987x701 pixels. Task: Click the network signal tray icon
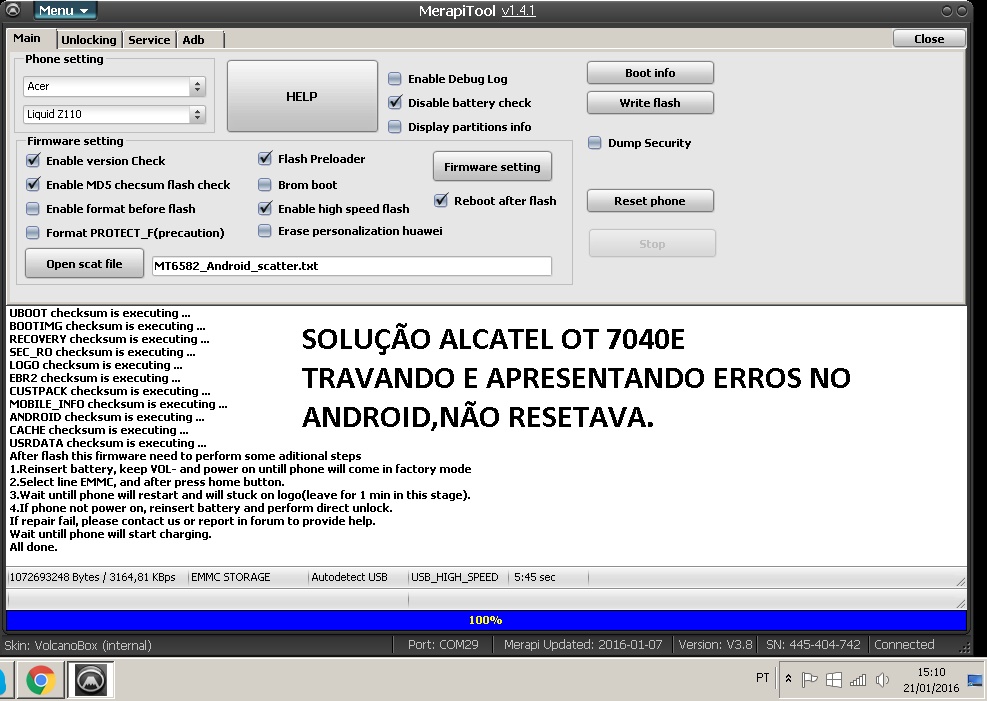tap(857, 680)
